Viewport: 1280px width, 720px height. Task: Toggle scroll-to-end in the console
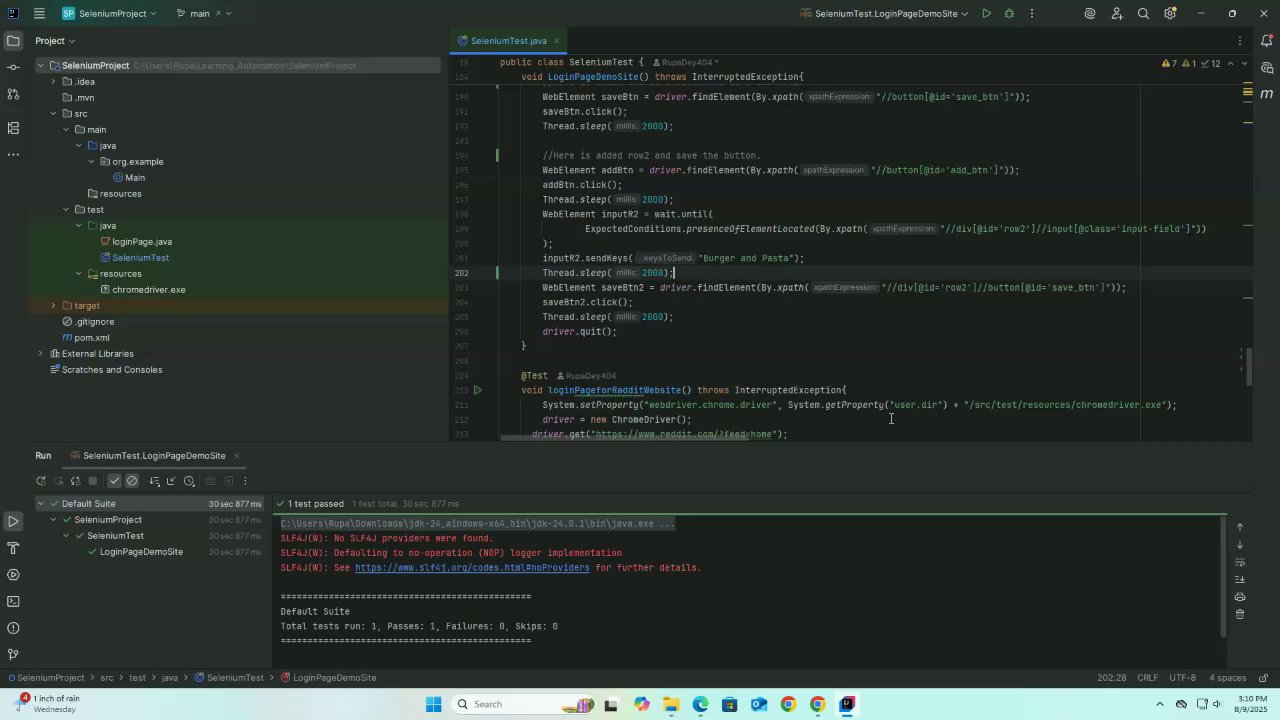pos(1240,580)
